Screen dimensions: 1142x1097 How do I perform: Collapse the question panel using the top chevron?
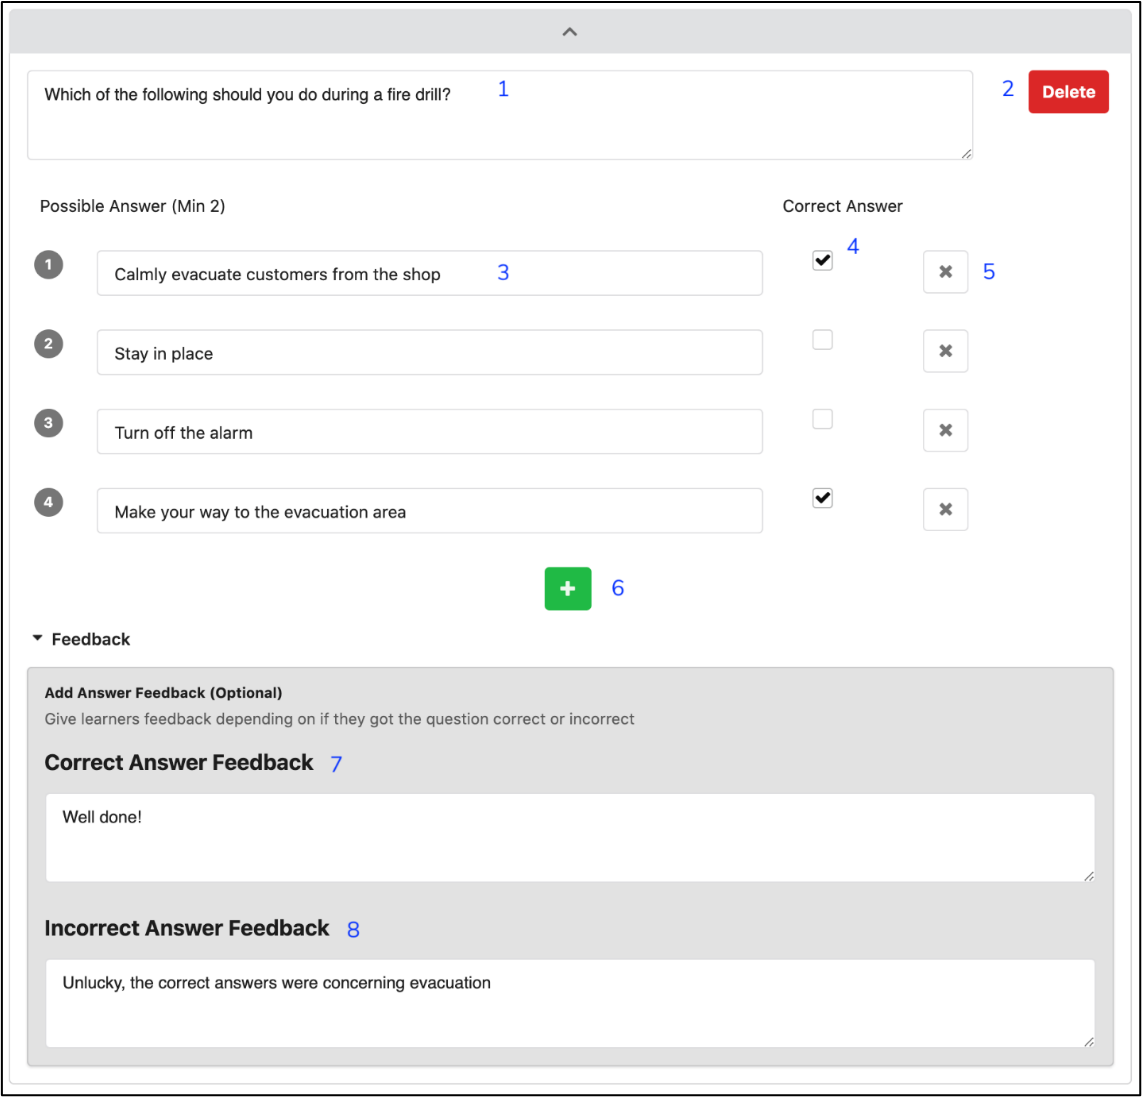570,32
